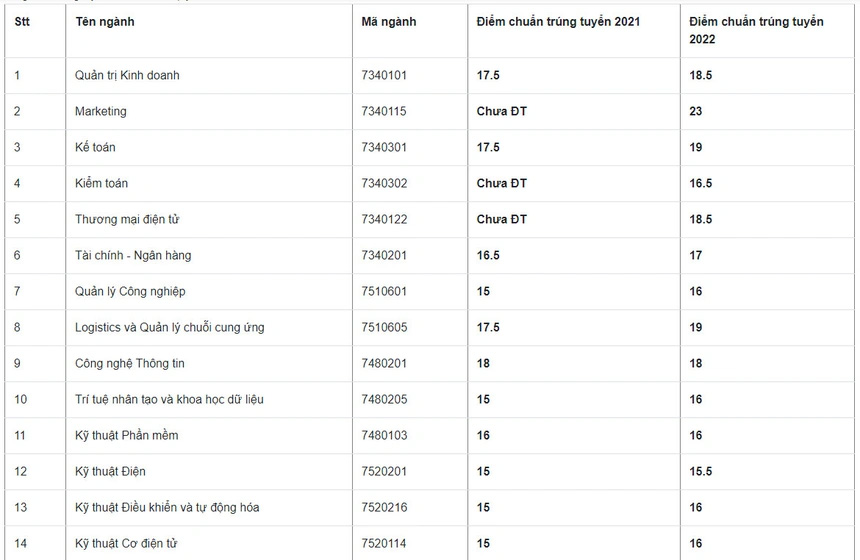Image resolution: width=860 pixels, height=560 pixels.
Task: Click the 'Công nghệ Thông tin' cell
Action: pyautogui.click(x=129, y=363)
